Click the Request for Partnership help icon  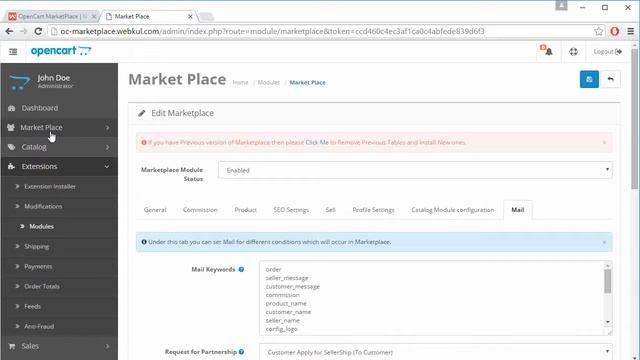(x=241, y=352)
